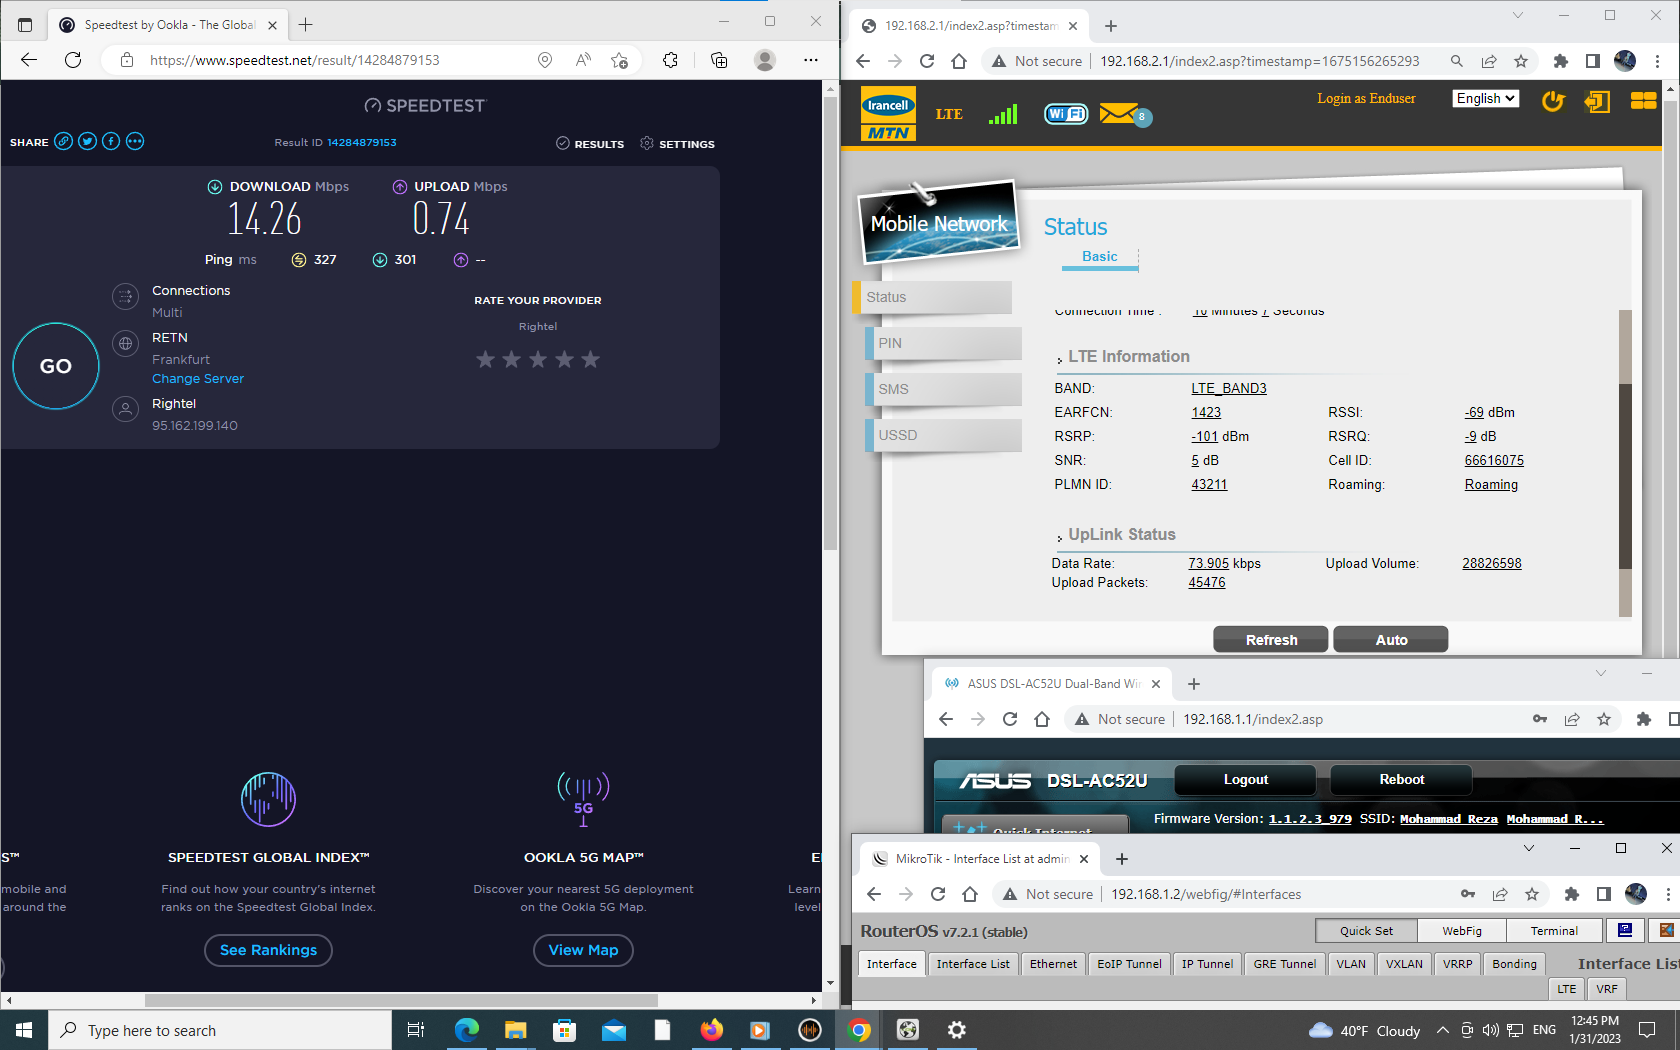This screenshot has width=1680, height=1050.
Task: Open tab search chevron in ASUS Chrome window
Action: pyautogui.click(x=1601, y=673)
